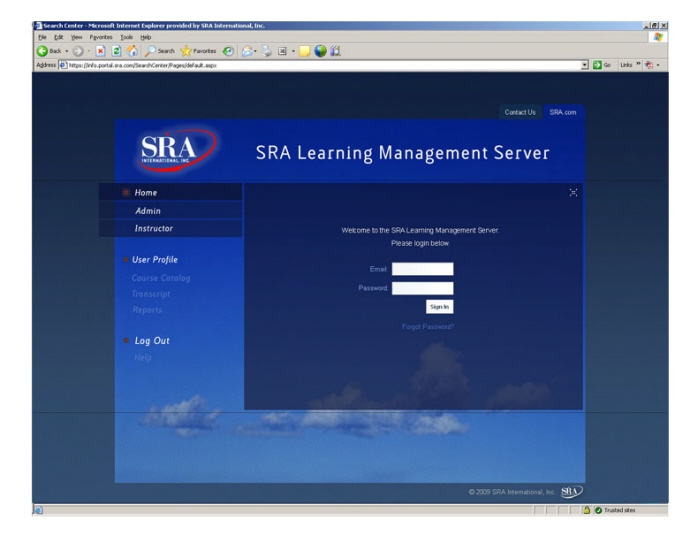Expand the Edit icon dropdown arrow

[x=293, y=51]
